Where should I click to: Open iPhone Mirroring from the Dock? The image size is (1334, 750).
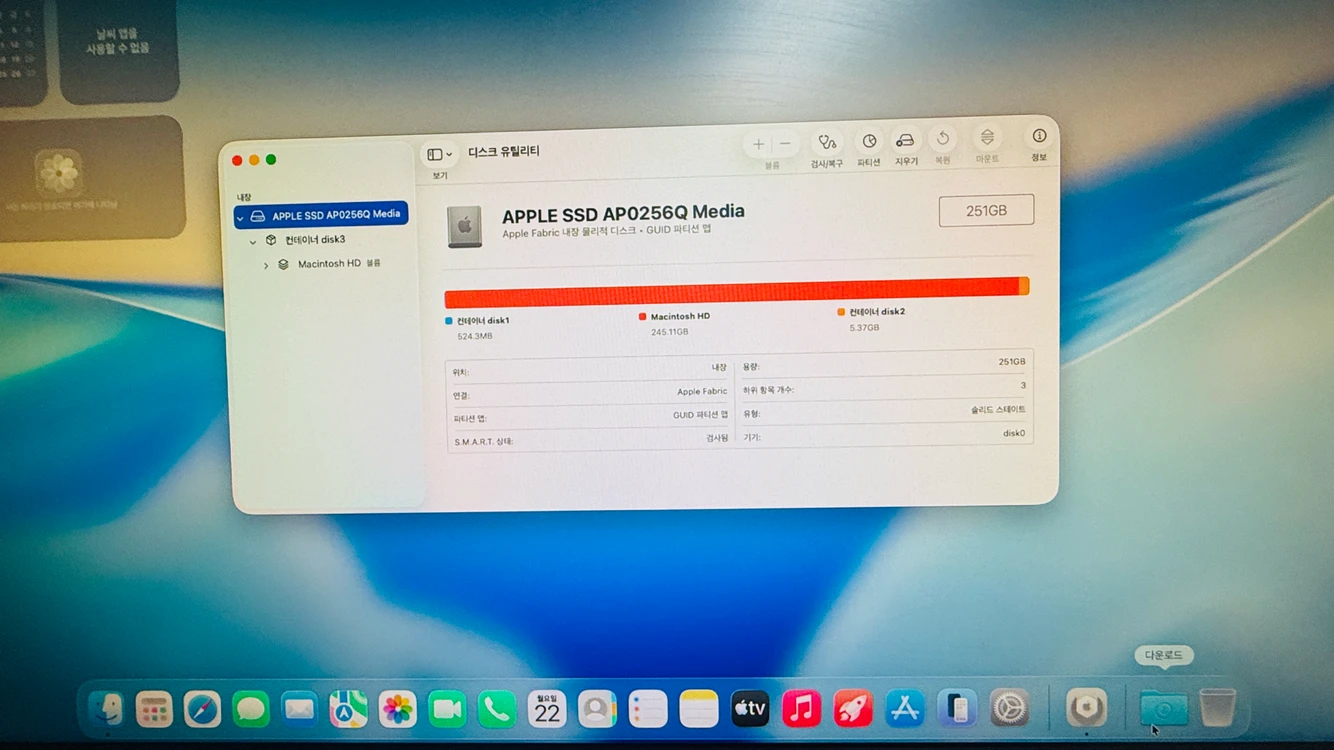coord(957,709)
